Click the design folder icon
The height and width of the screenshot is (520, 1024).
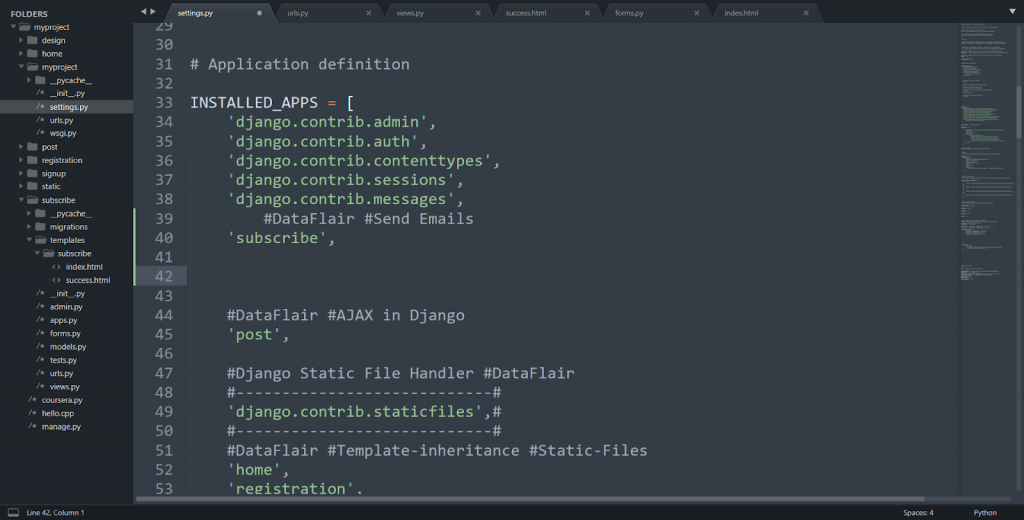32,41
